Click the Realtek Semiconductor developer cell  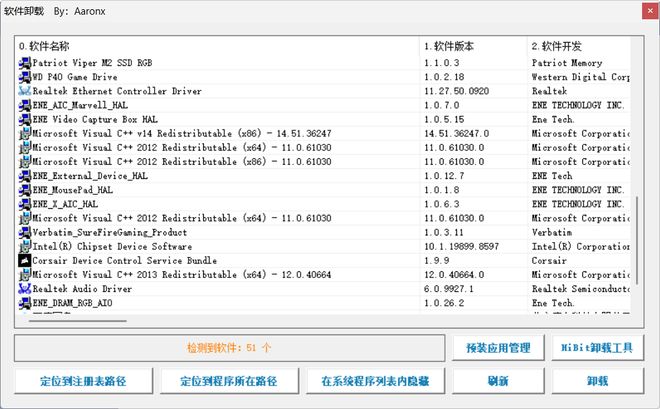(581, 289)
